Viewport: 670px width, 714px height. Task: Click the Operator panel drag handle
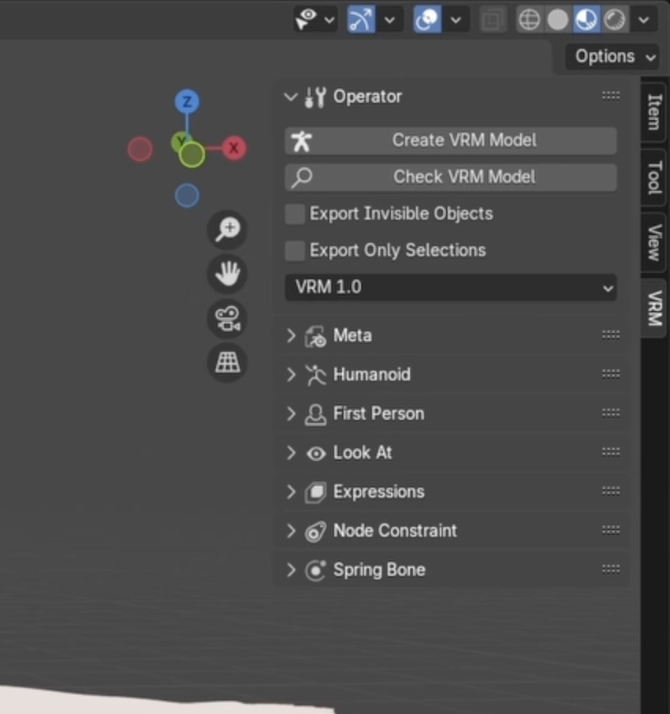[x=611, y=96]
